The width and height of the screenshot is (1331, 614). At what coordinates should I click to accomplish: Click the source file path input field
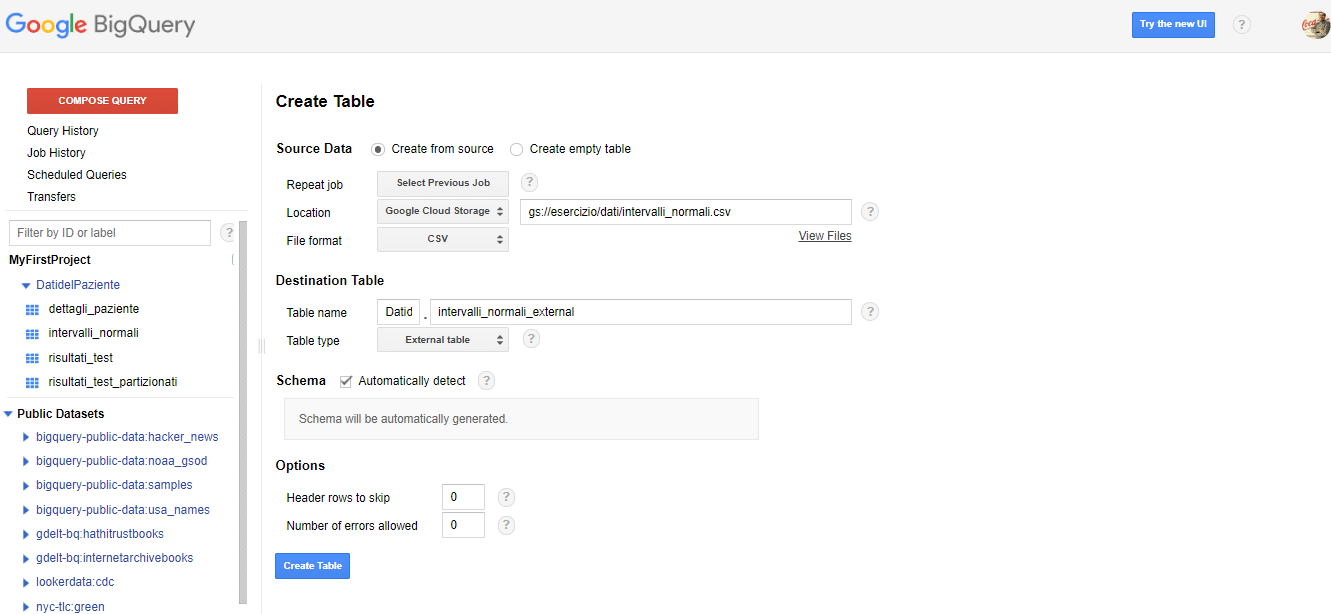(686, 212)
